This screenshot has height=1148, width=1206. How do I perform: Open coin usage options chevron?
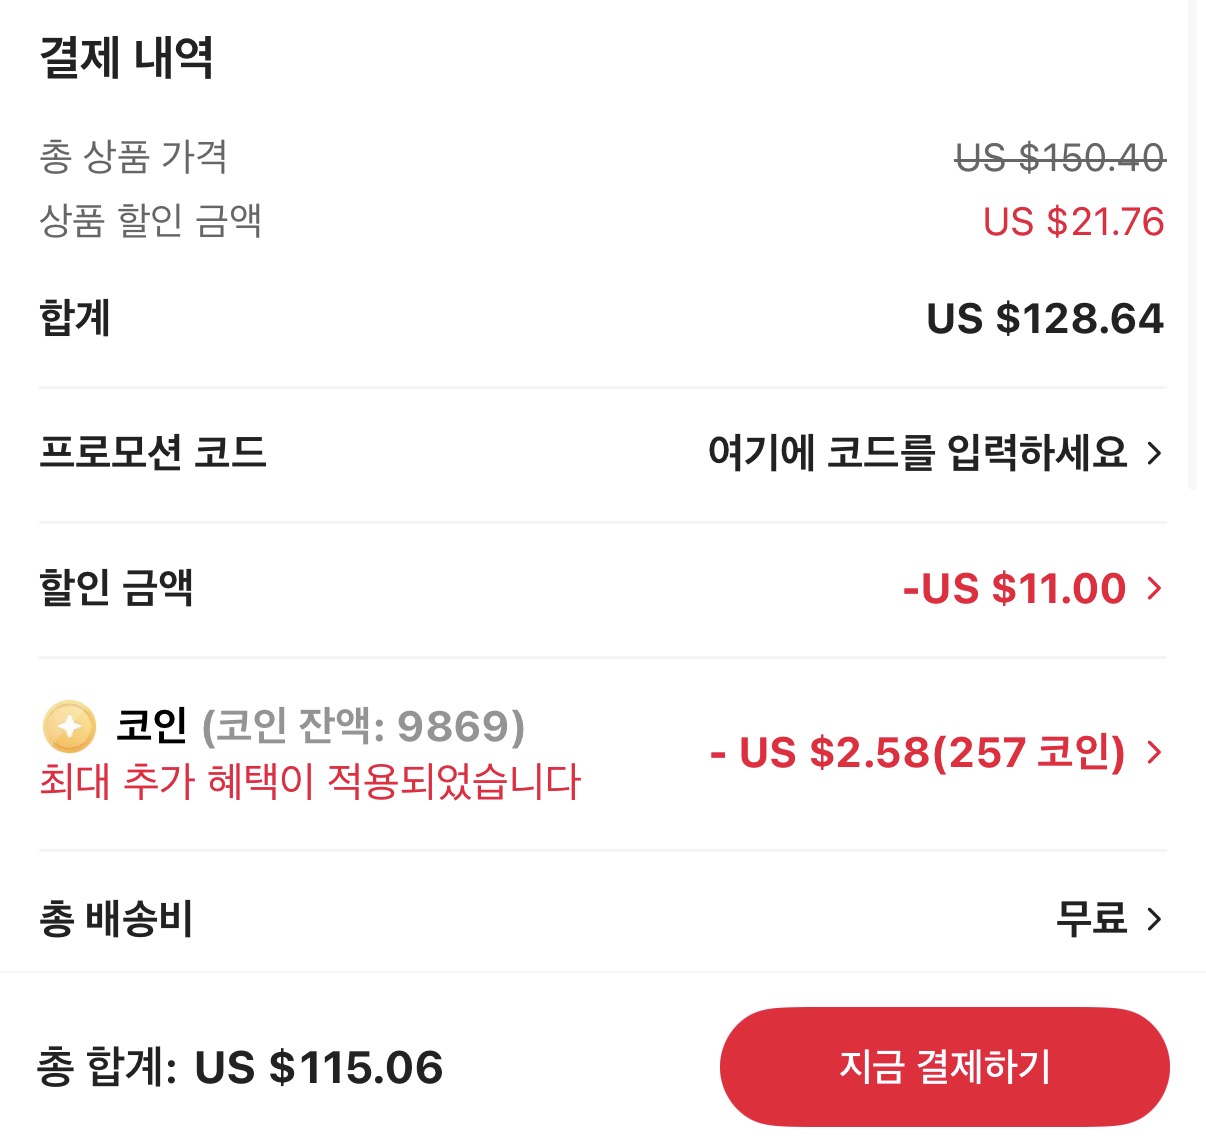pos(1154,752)
